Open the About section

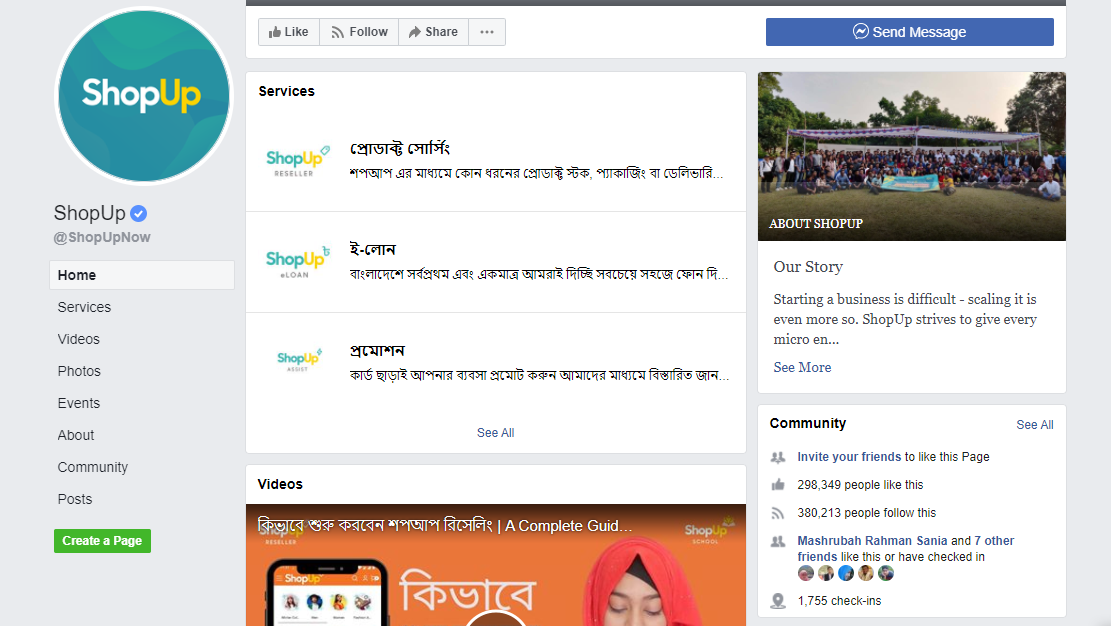point(75,435)
